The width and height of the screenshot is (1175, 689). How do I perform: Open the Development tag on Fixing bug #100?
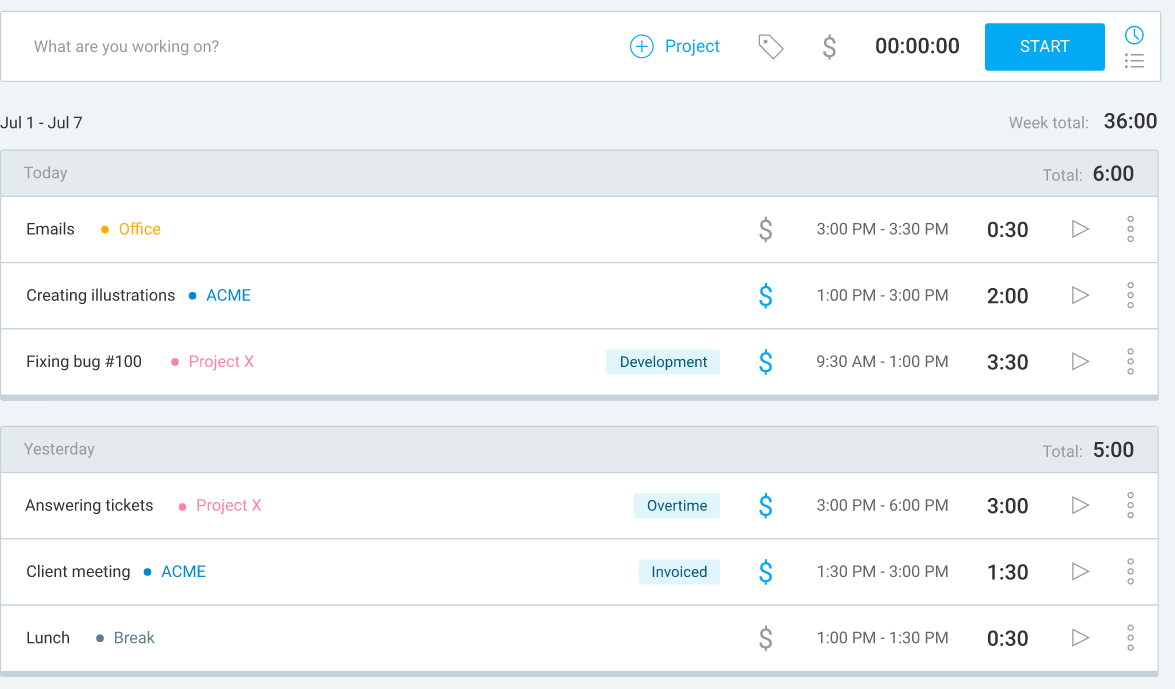663,361
